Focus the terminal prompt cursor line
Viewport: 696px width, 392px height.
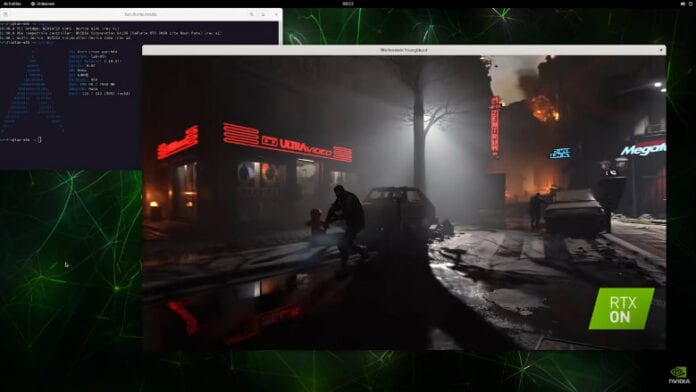(21, 139)
